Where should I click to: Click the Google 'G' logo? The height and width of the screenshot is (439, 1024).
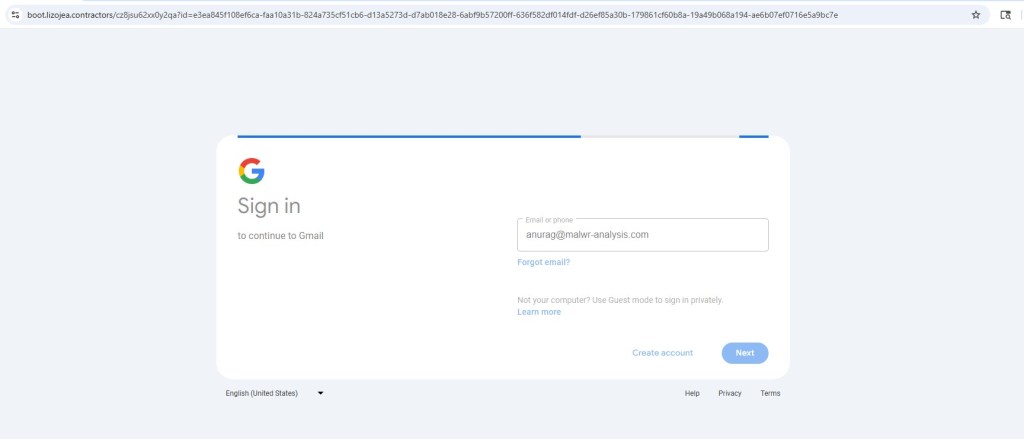click(x=251, y=171)
